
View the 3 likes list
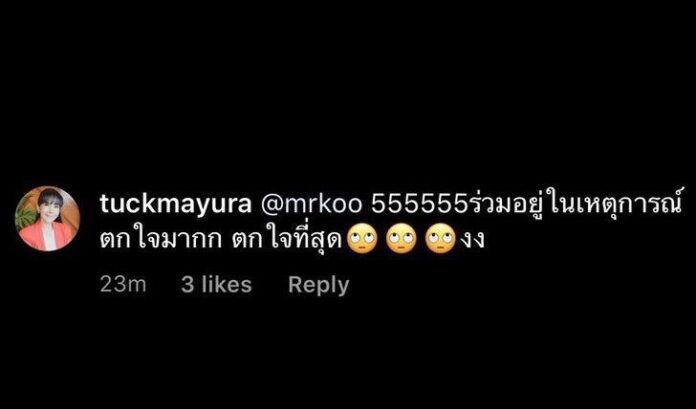click(216, 285)
